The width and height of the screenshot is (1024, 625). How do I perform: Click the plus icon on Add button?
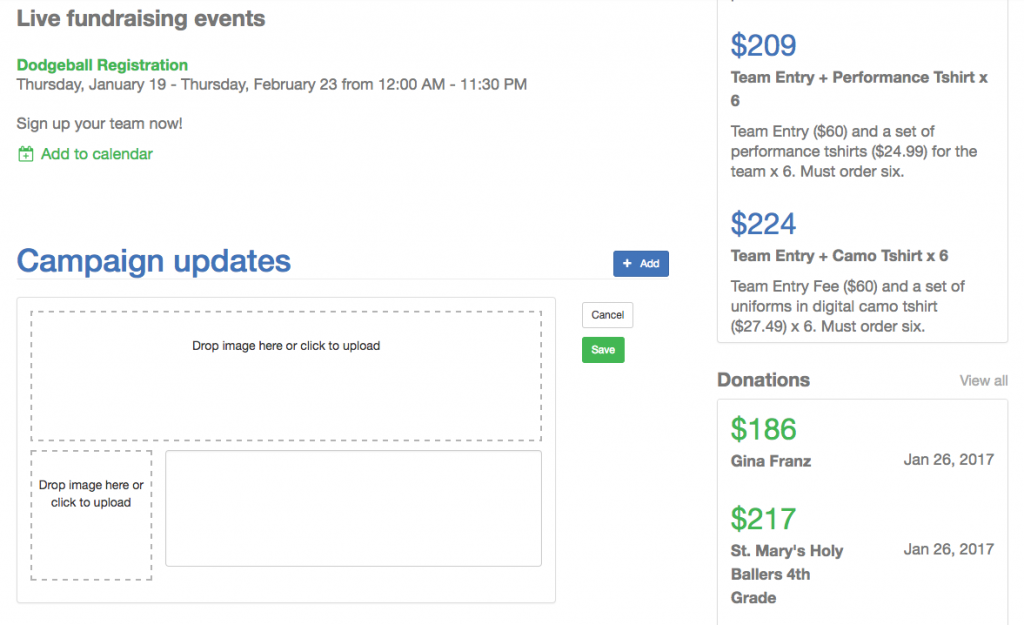point(627,264)
